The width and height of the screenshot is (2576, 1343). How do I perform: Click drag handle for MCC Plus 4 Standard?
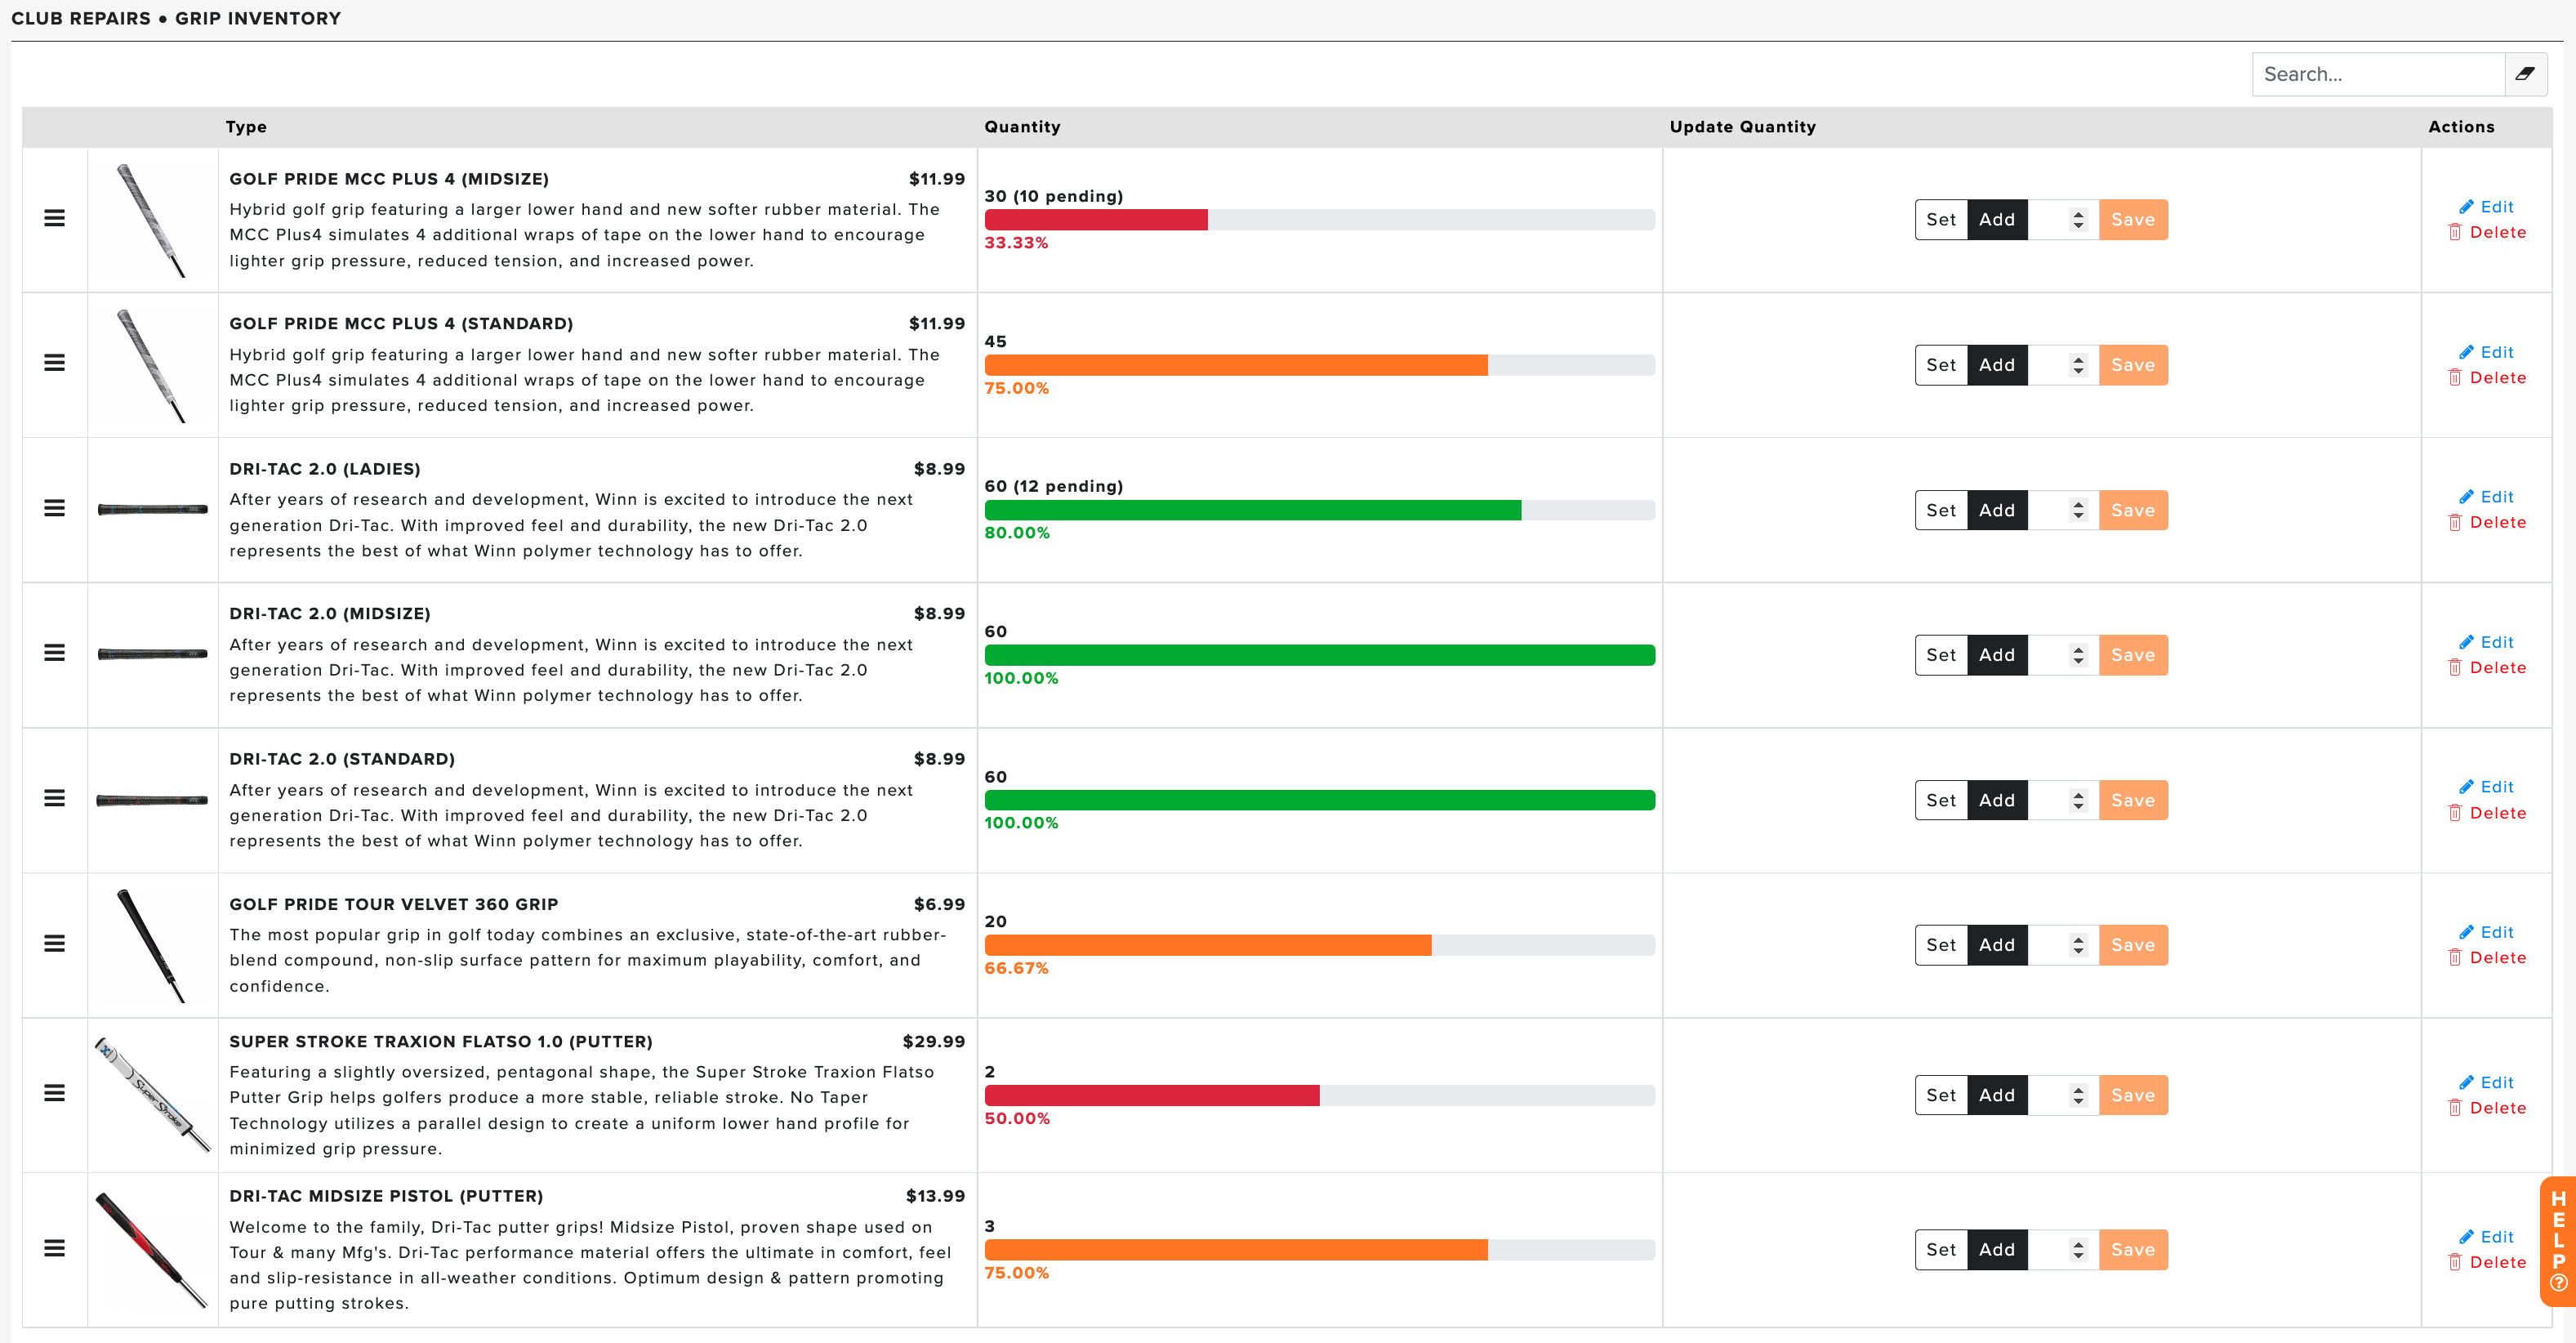point(55,363)
